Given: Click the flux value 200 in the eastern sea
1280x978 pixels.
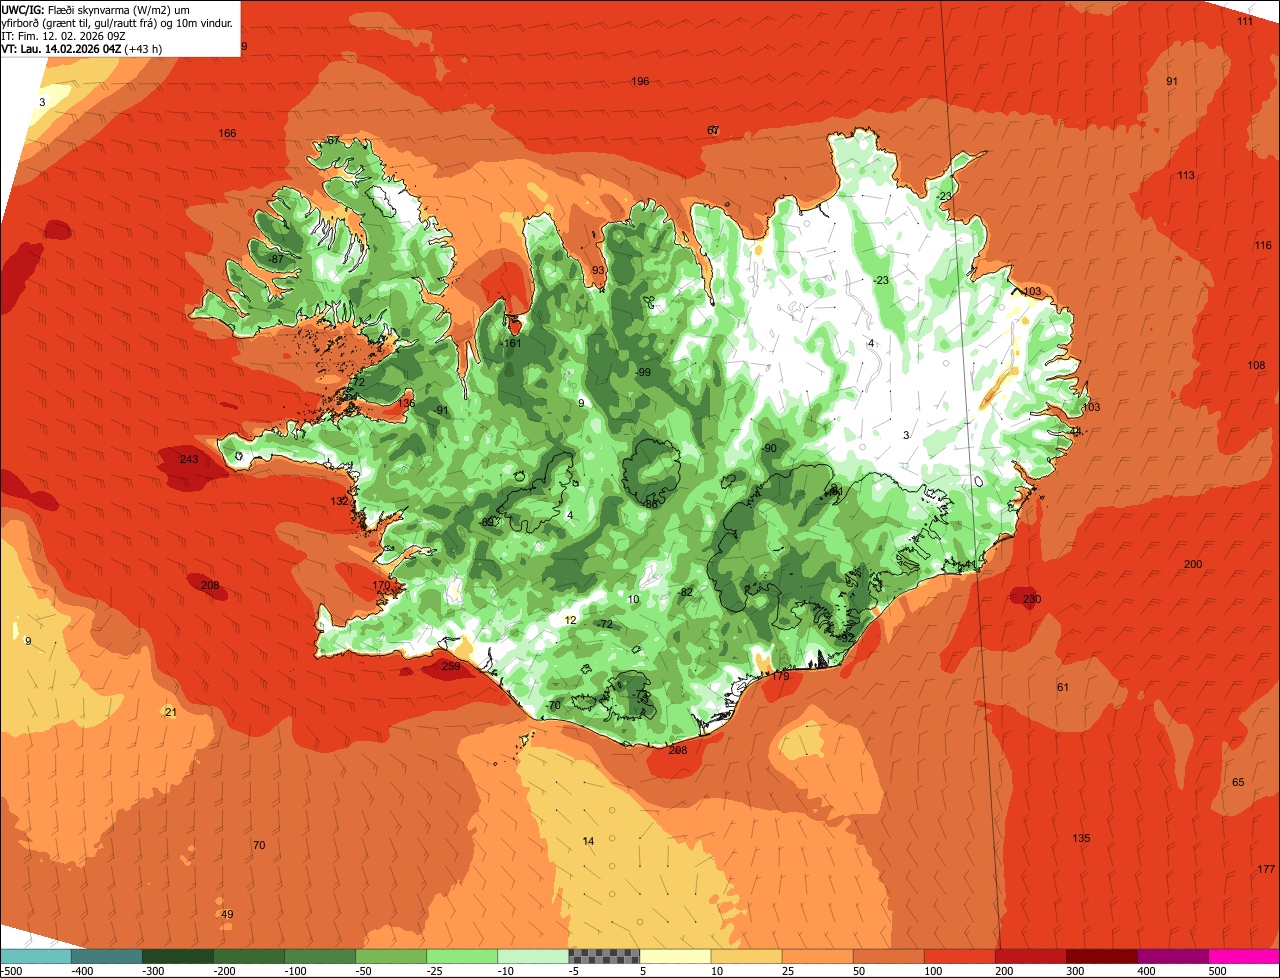Looking at the screenshot, I should pos(1193,564).
